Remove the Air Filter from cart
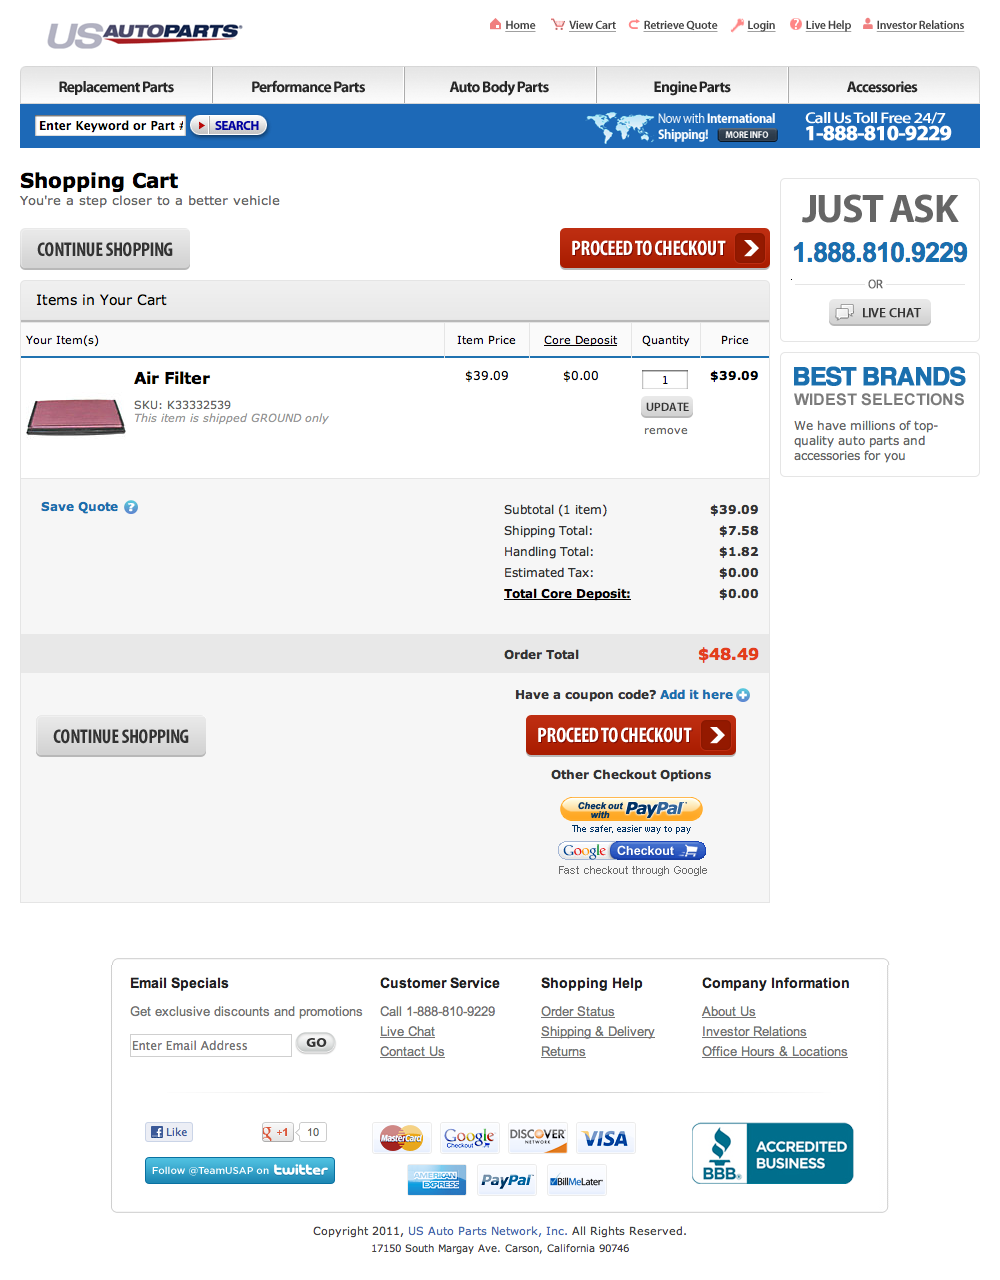This screenshot has height=1280, width=1000. coord(666,431)
